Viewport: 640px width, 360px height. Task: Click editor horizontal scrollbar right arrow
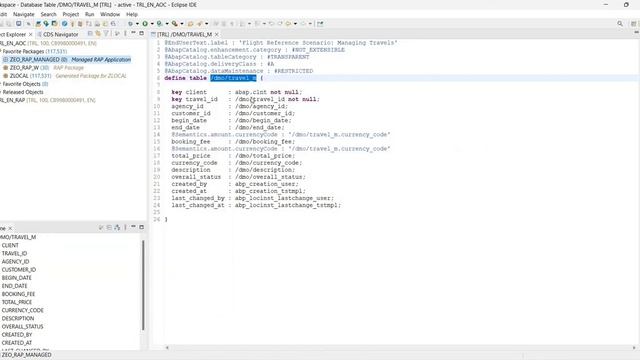(634, 347)
